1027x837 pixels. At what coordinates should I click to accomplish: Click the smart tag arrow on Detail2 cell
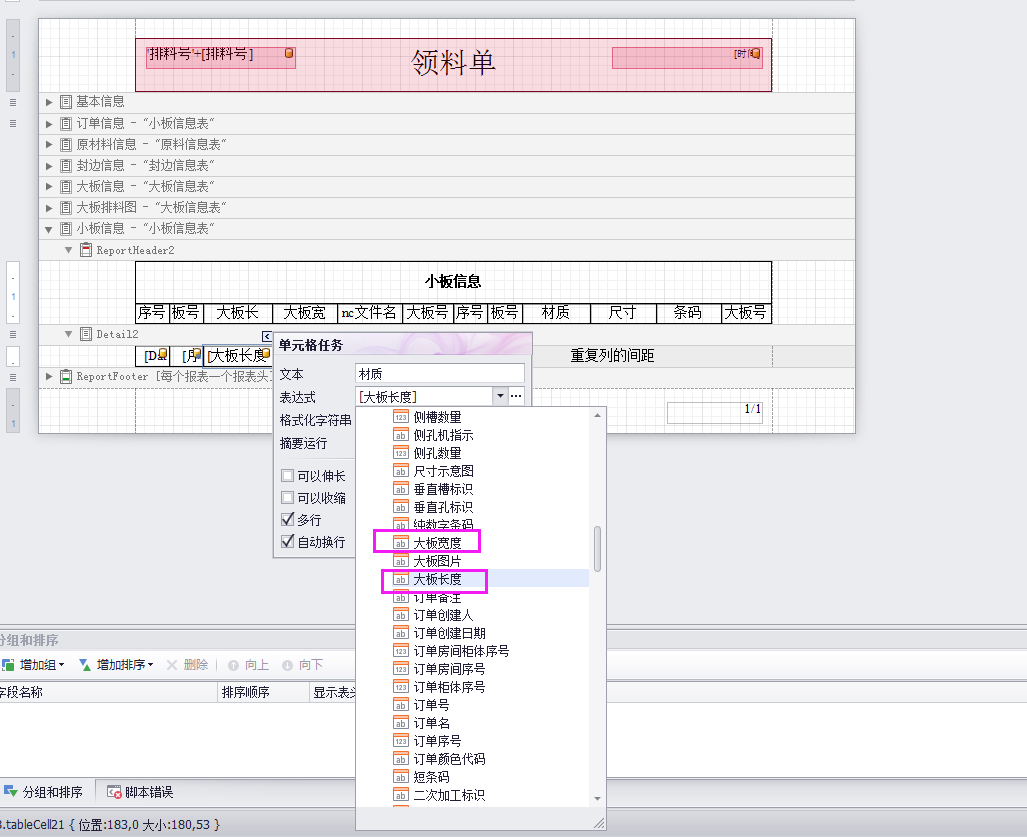(267, 336)
